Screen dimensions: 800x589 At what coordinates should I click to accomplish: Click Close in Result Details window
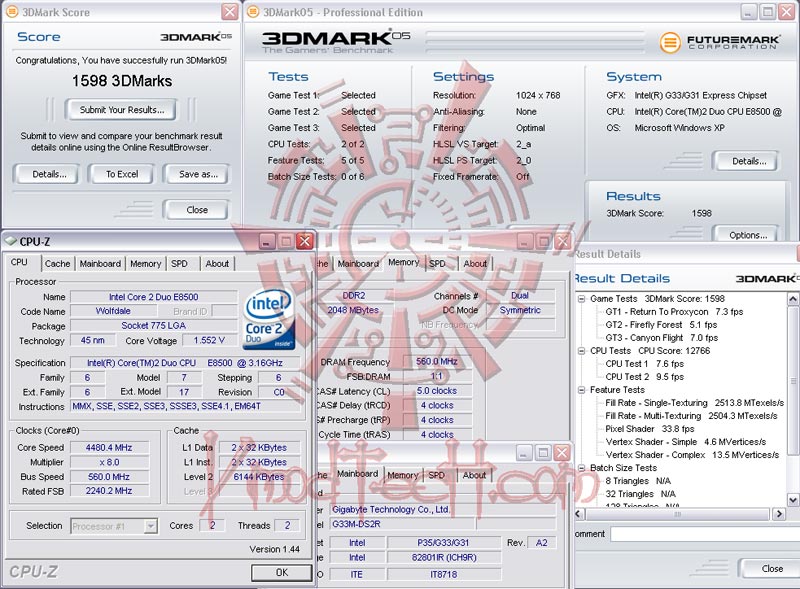(x=772, y=569)
